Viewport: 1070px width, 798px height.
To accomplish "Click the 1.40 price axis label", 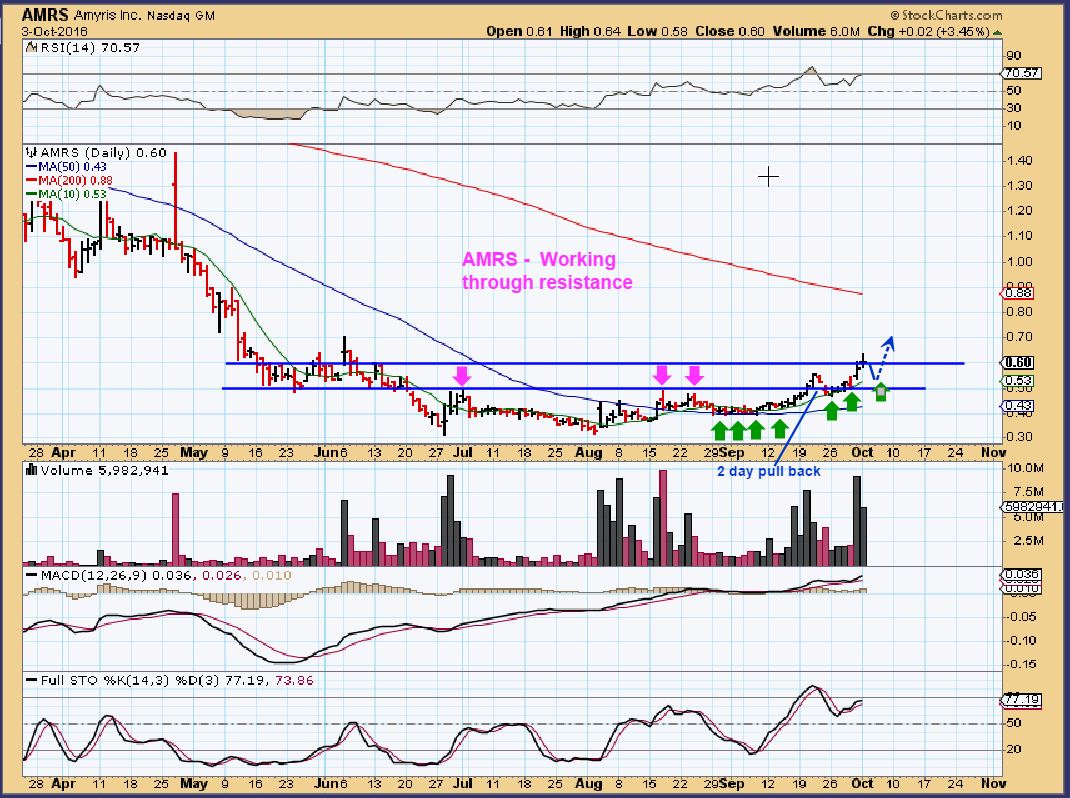I will [x=1020, y=160].
